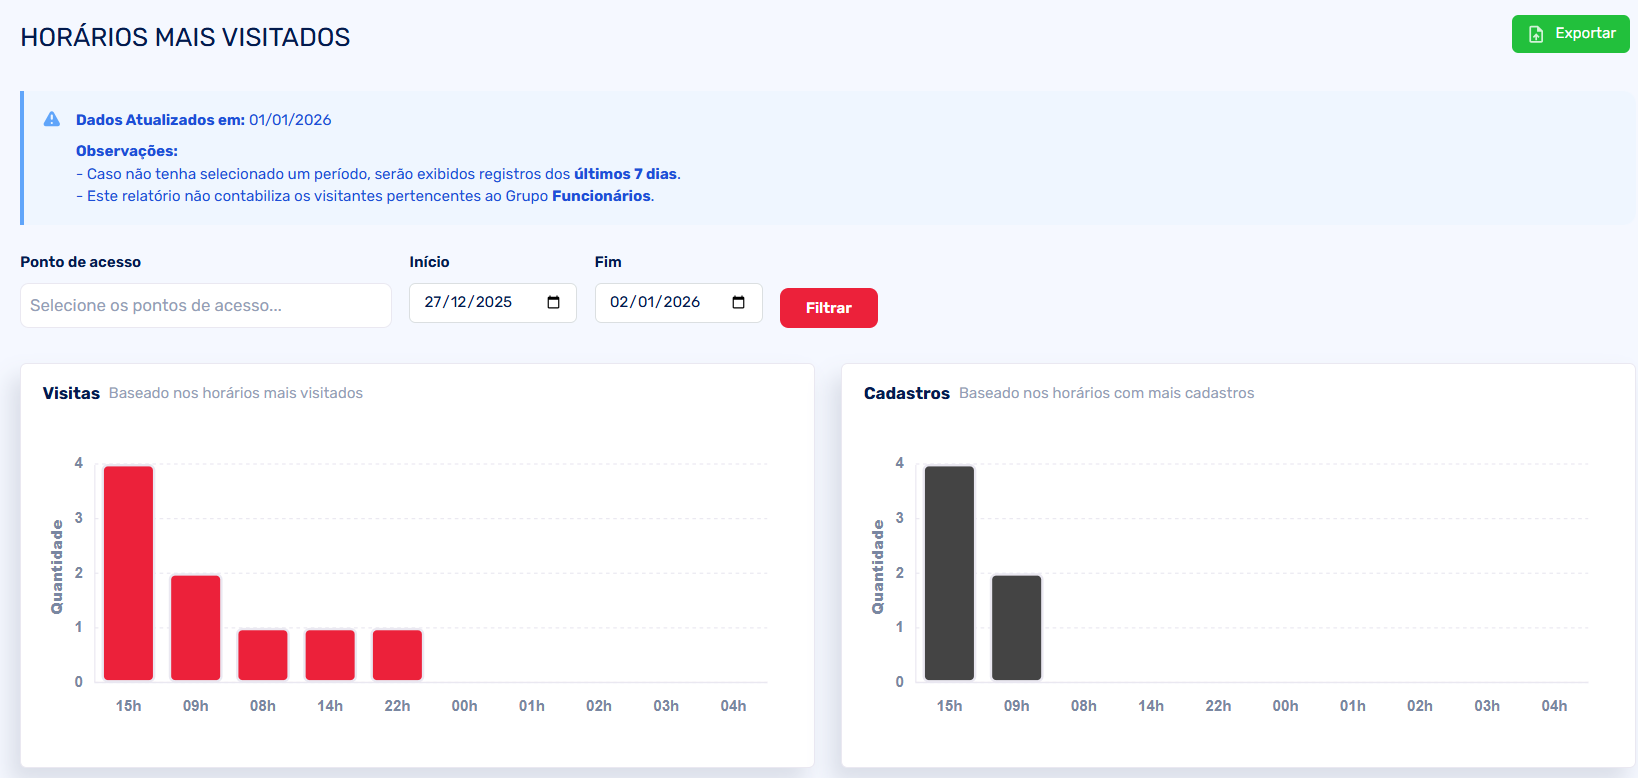
Task: Click the 08h bar in Visitas chart
Action: [x=263, y=655]
